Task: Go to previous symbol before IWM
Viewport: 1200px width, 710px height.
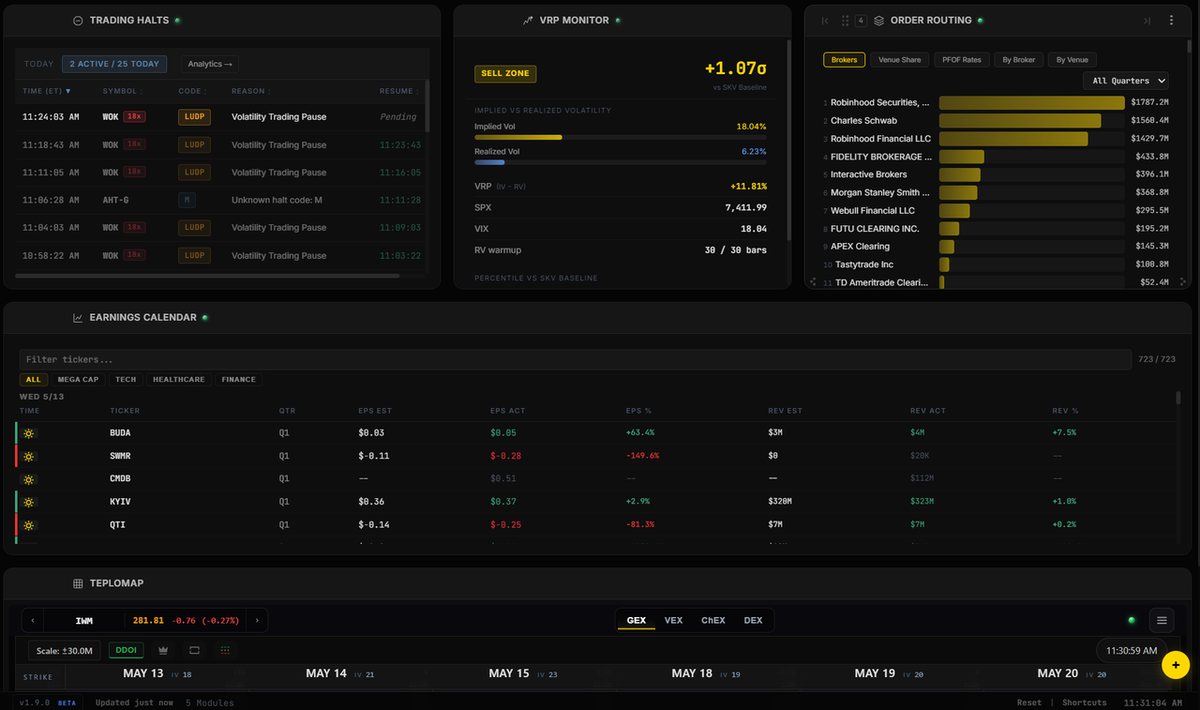Action: [x=34, y=621]
